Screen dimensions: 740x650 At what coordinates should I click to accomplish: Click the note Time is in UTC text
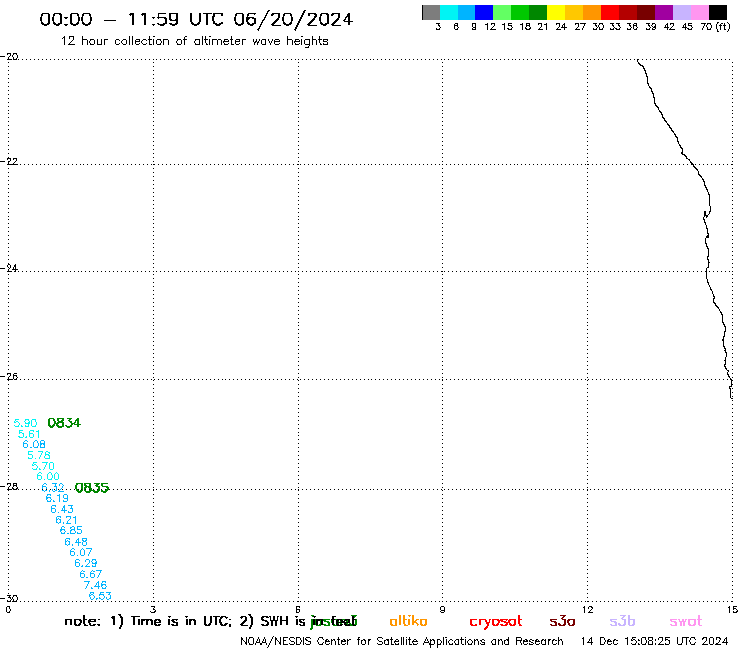pos(181,621)
